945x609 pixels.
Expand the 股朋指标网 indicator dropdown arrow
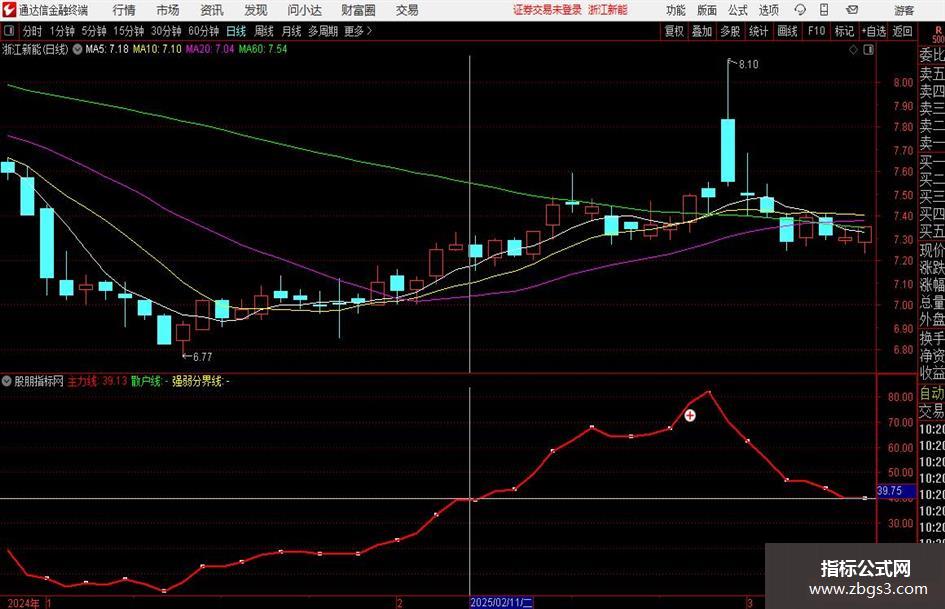(7, 381)
